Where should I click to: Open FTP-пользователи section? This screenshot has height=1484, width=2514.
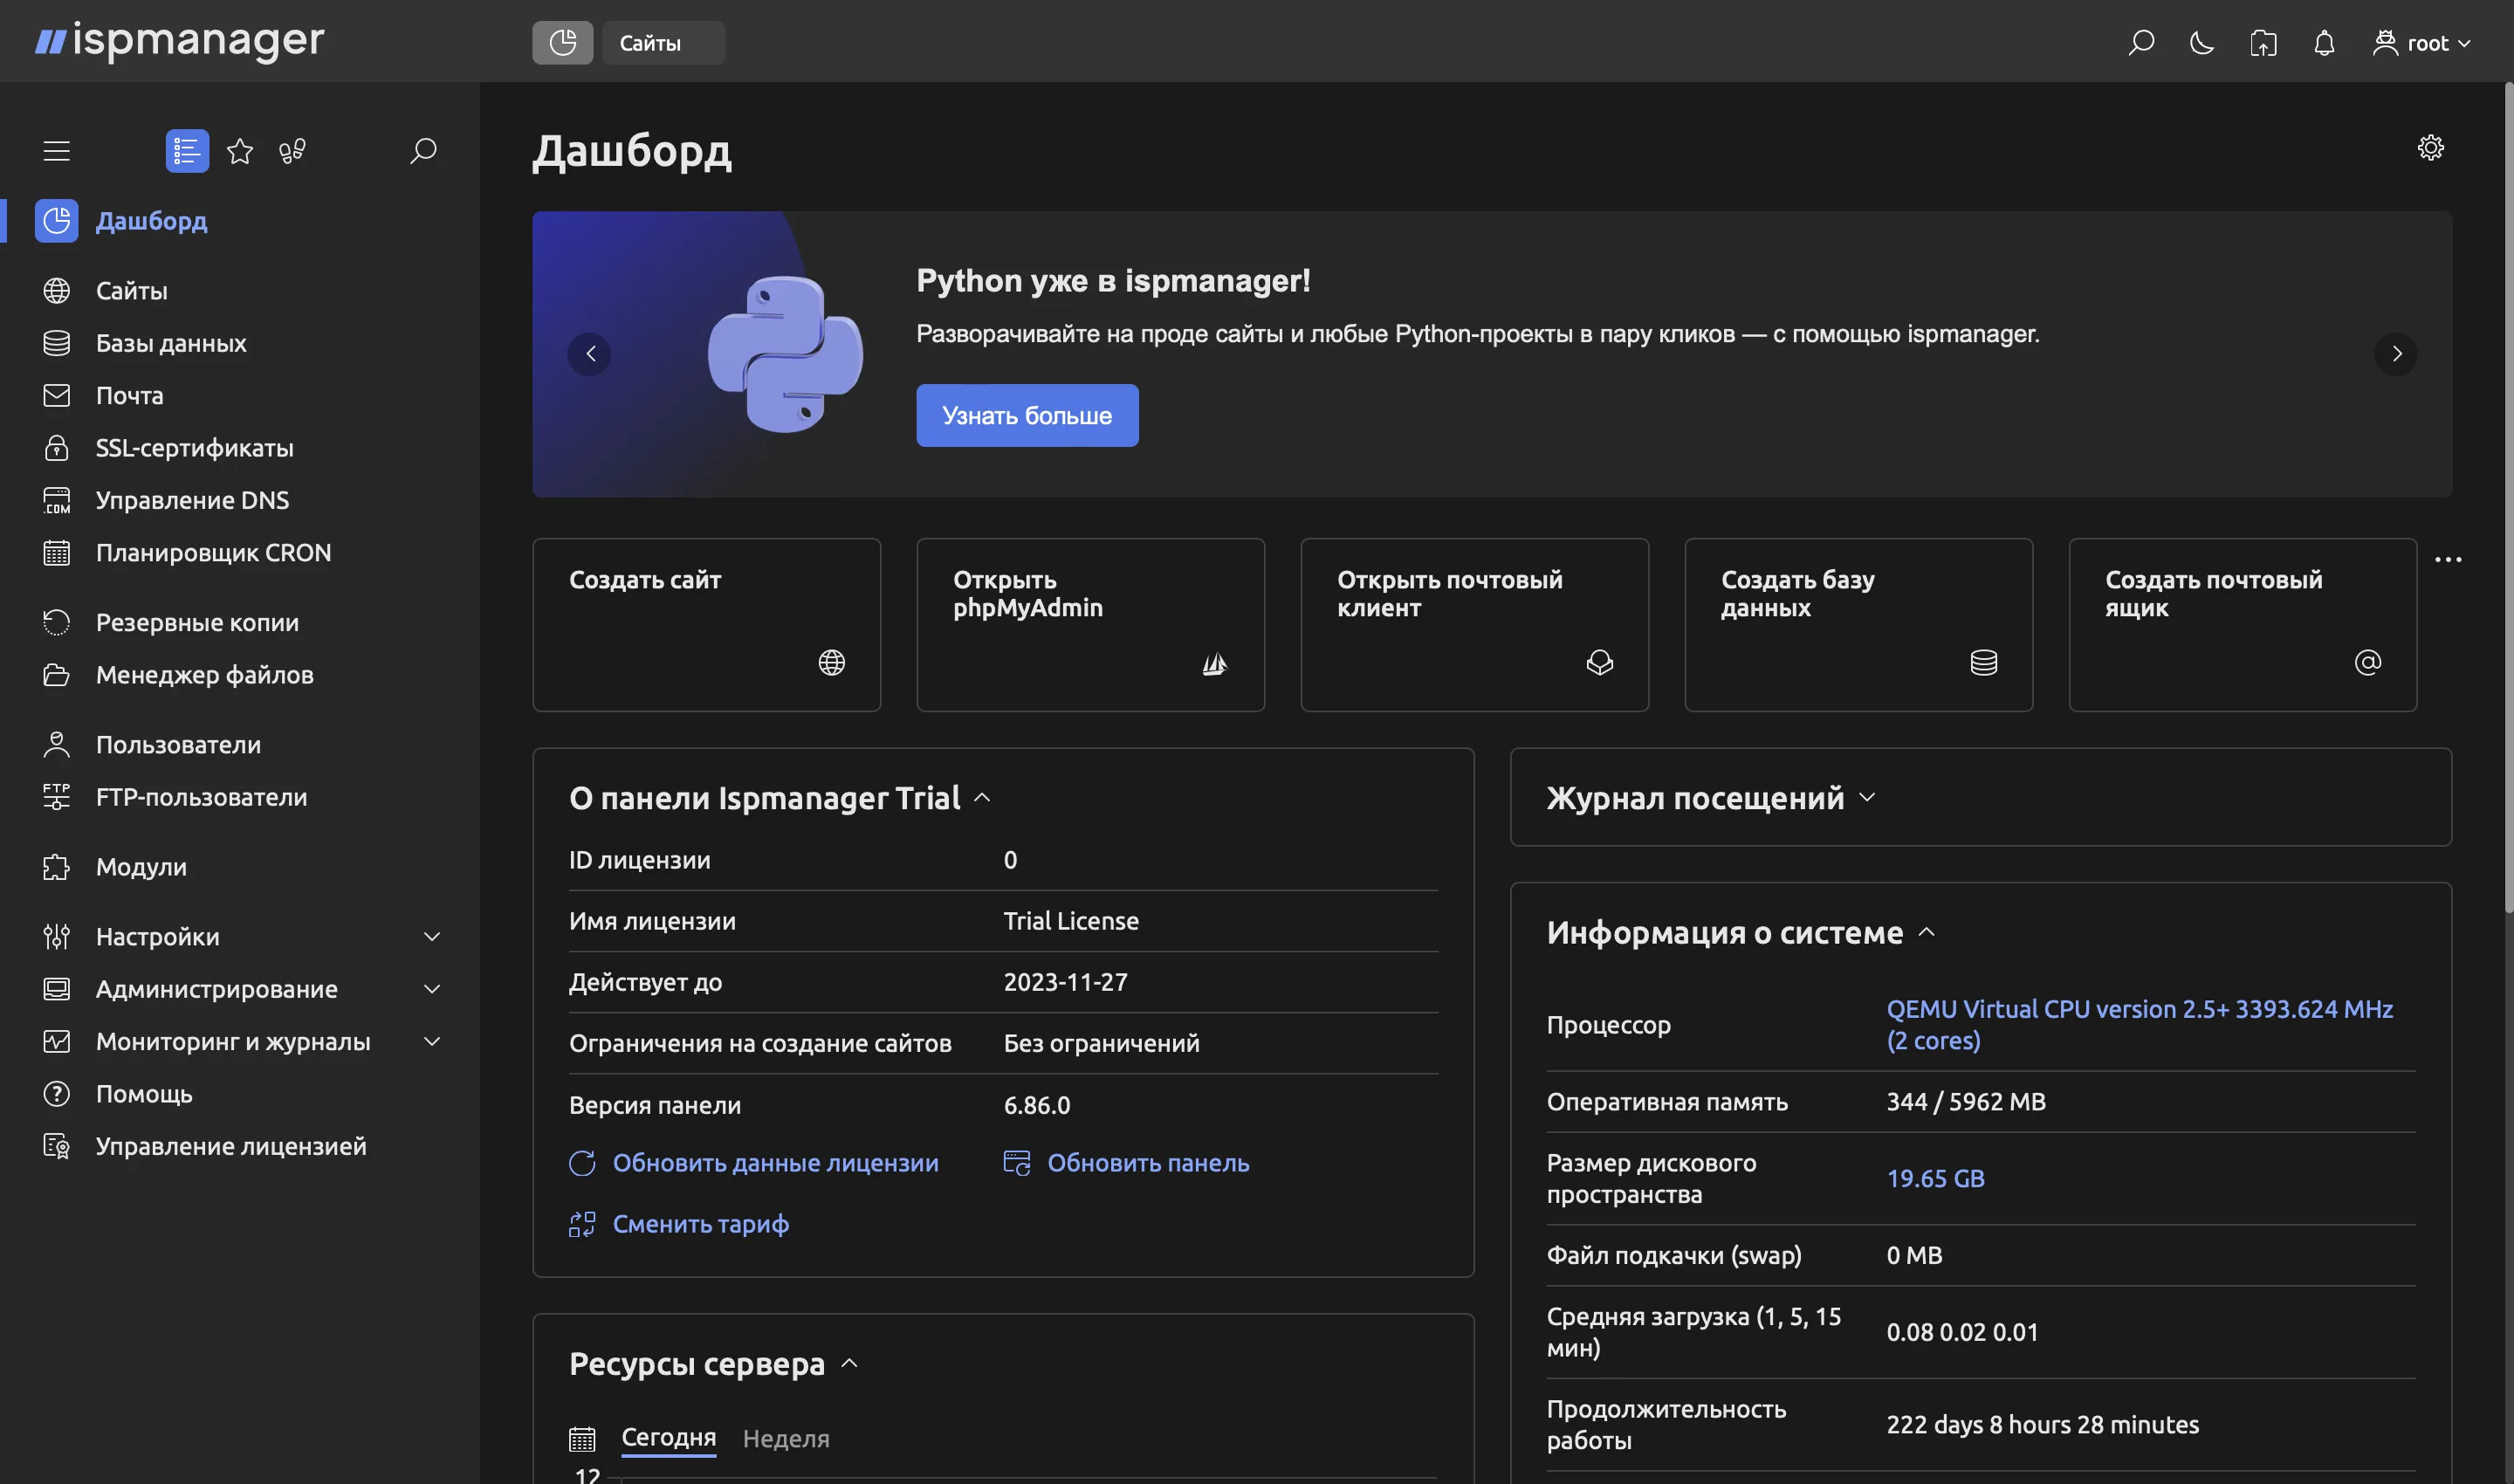click(201, 797)
